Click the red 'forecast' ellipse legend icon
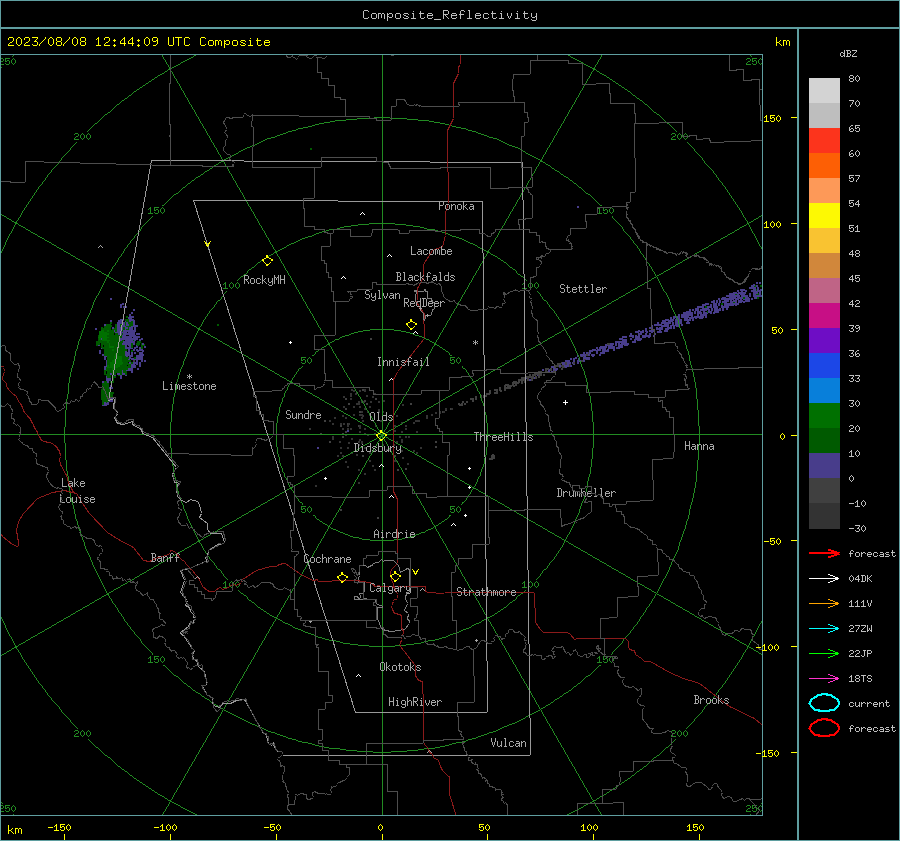Image resolution: width=900 pixels, height=841 pixels. tap(824, 728)
